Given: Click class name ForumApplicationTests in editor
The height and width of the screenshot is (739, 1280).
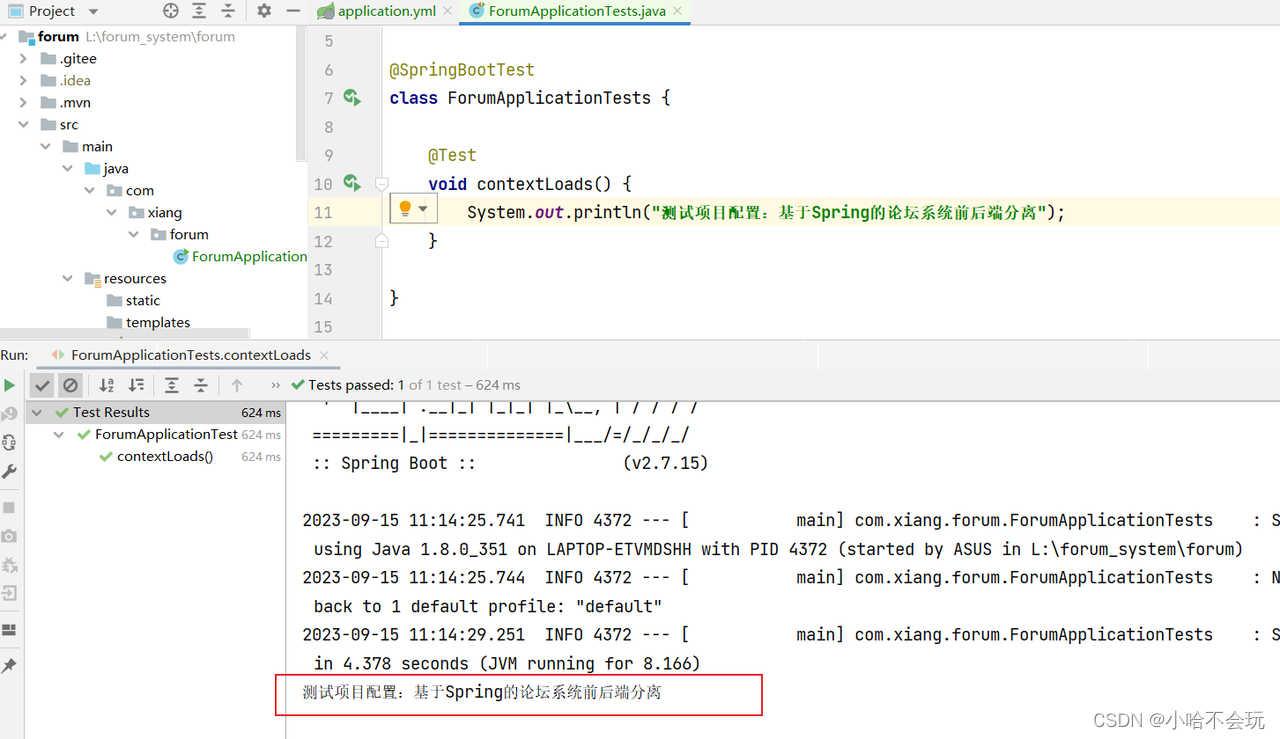Looking at the screenshot, I should coord(549,98).
